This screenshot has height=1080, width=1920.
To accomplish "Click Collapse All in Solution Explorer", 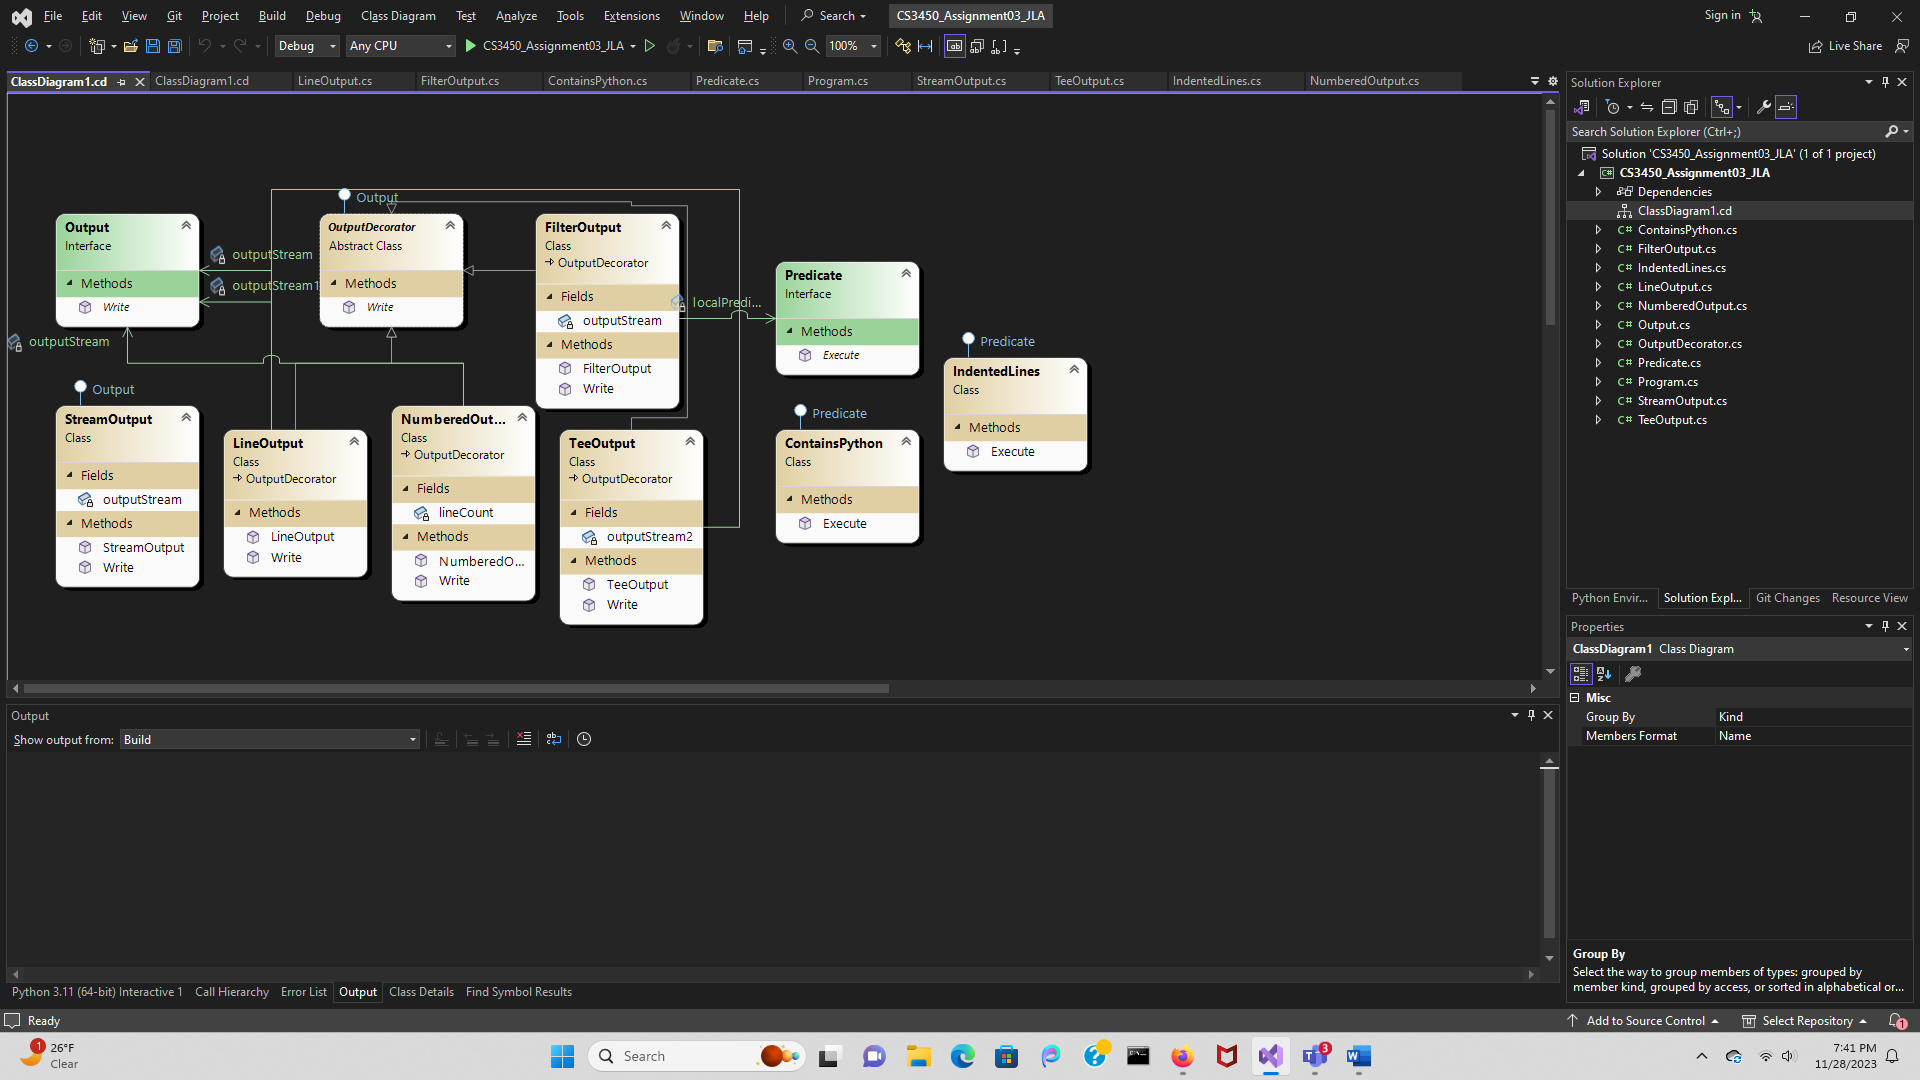I will click(1669, 107).
